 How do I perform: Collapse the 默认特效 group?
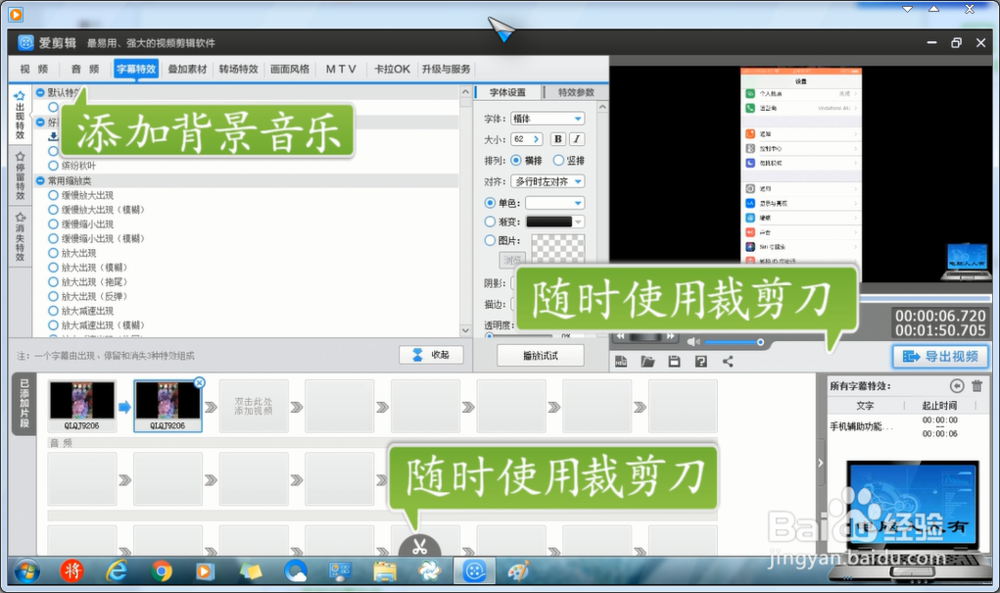point(40,92)
